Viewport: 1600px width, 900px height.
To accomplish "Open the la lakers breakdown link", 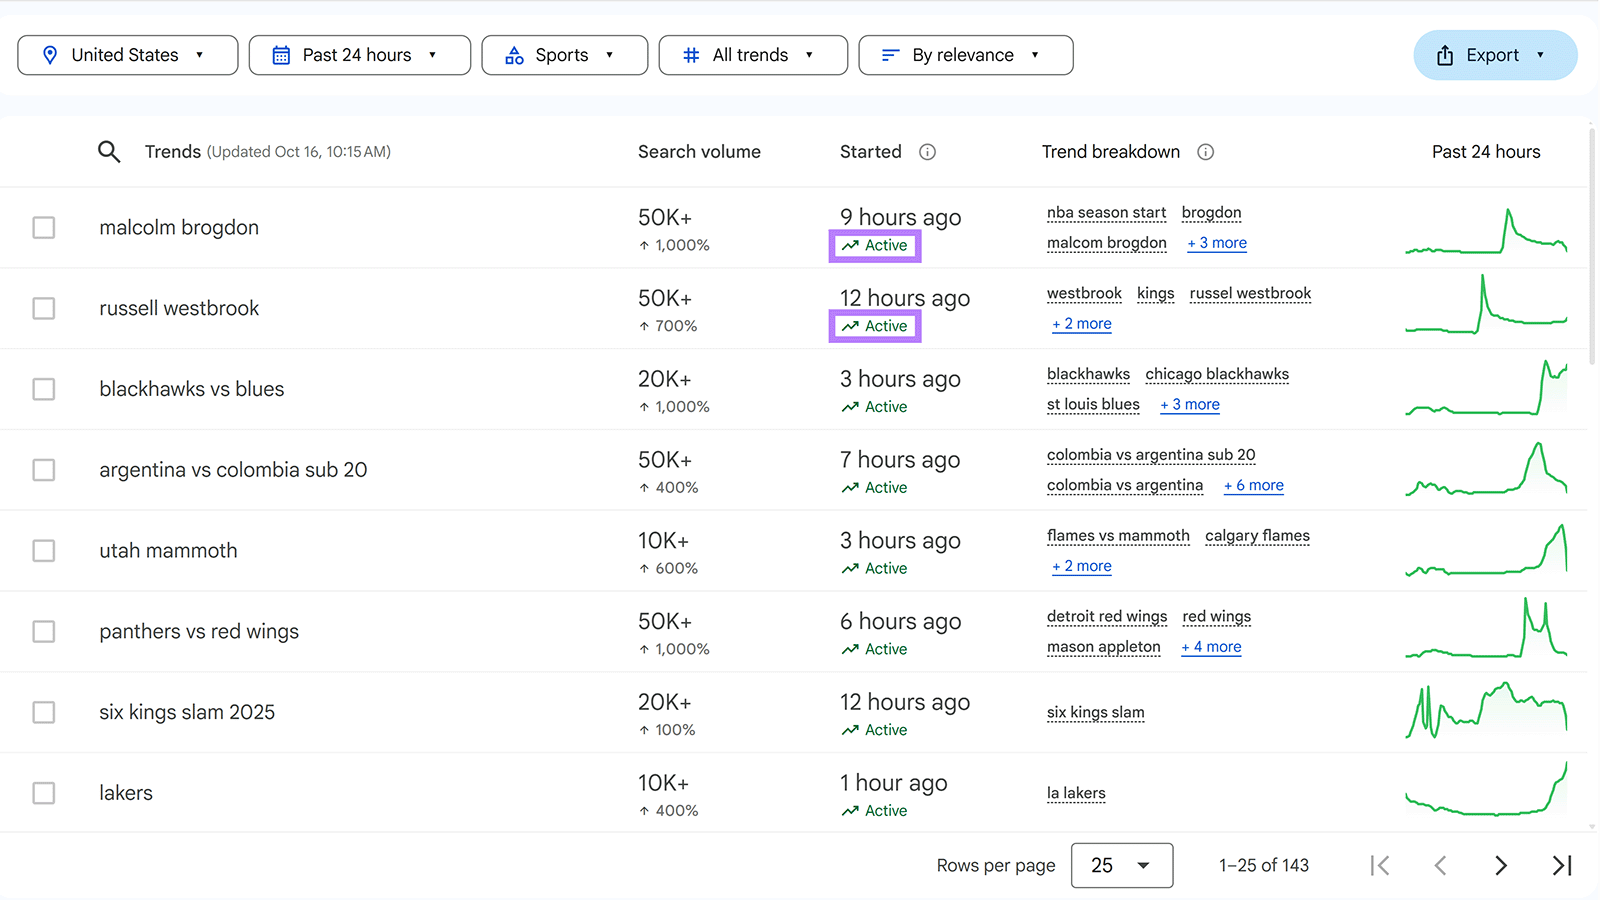I will [x=1076, y=793].
